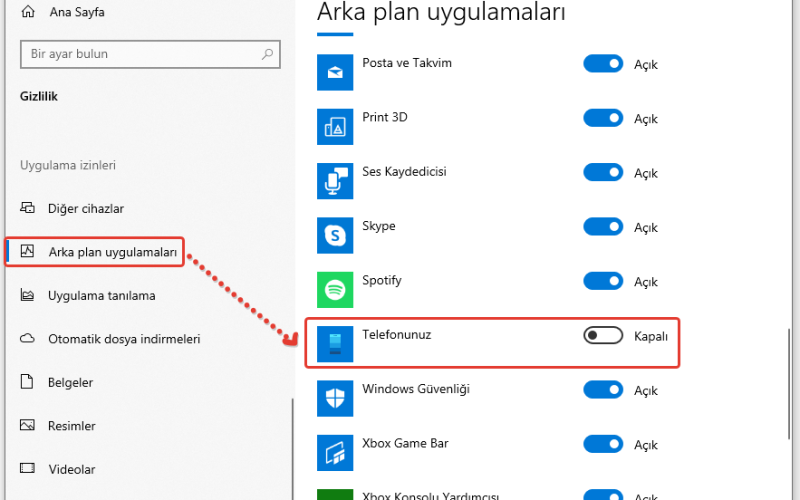
Task: Click the app list vertical scrollbar
Action: (790, 384)
